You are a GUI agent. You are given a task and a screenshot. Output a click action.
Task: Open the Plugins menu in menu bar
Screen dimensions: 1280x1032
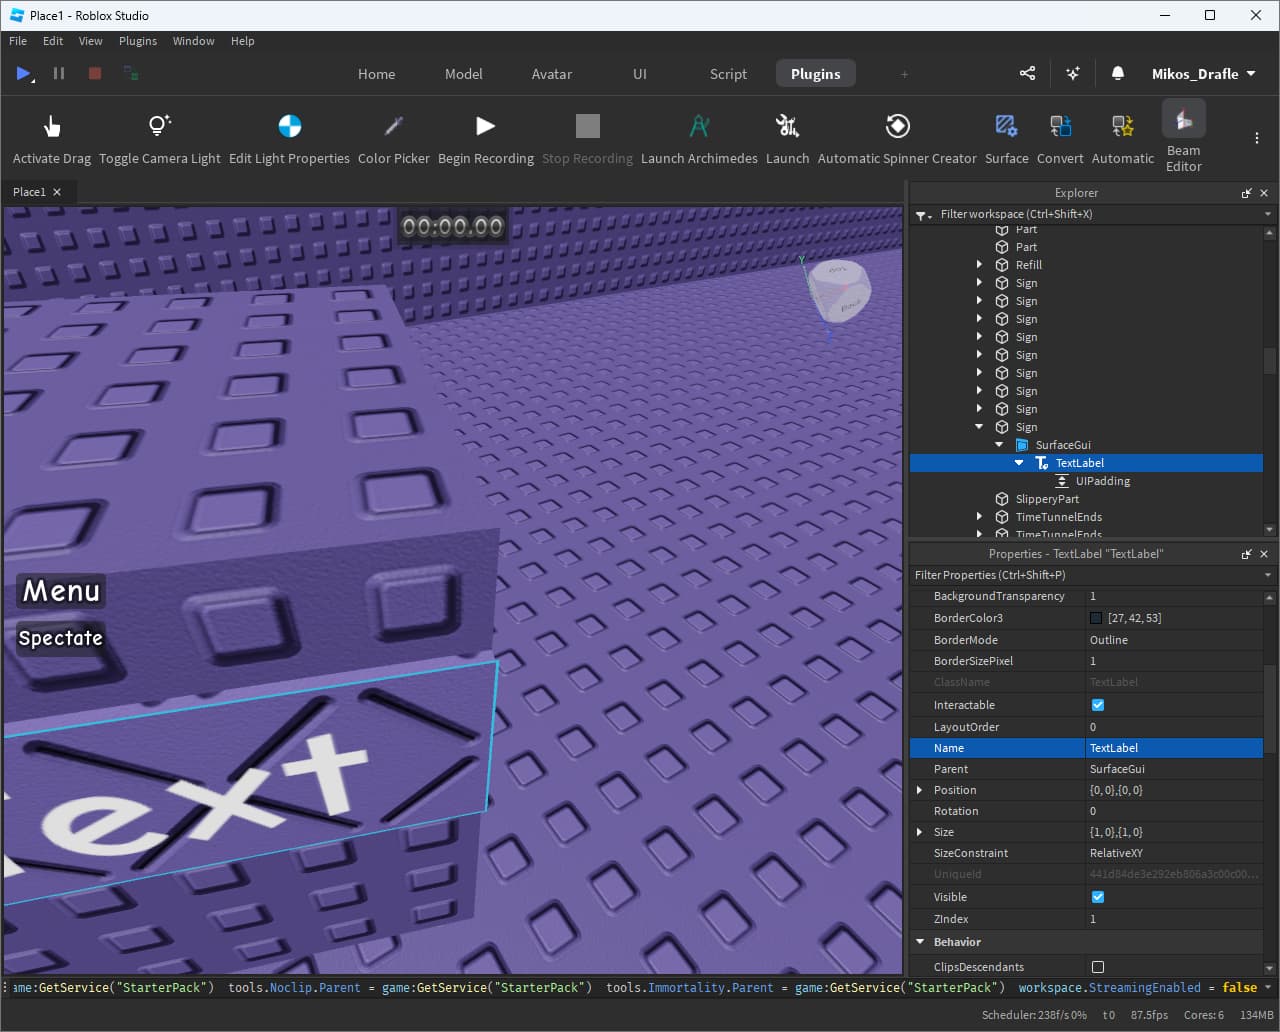pyautogui.click(x=138, y=41)
